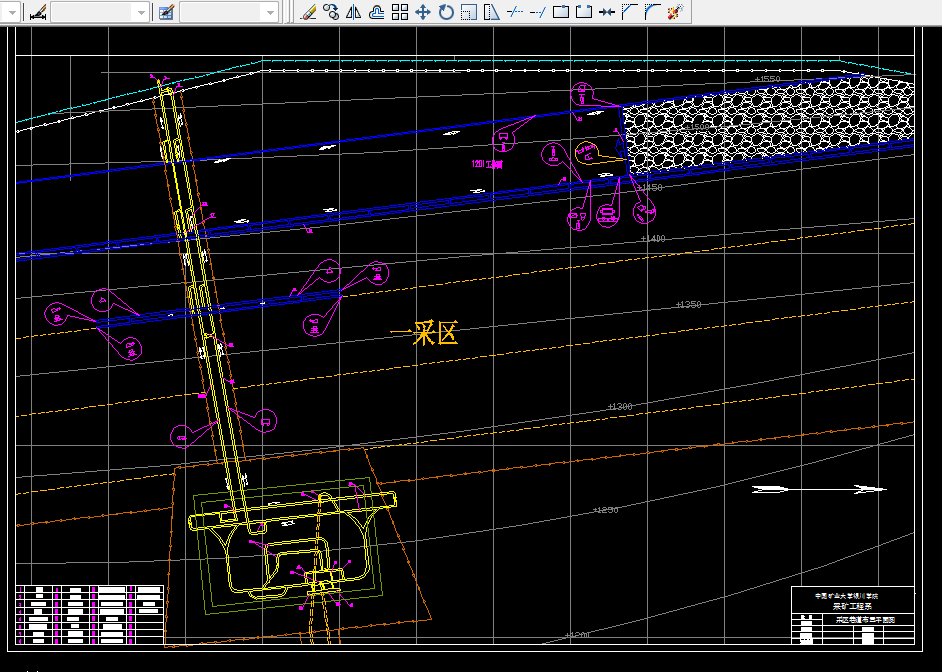Select the Extend tool
Viewport: 942px width, 672px height.
538,11
